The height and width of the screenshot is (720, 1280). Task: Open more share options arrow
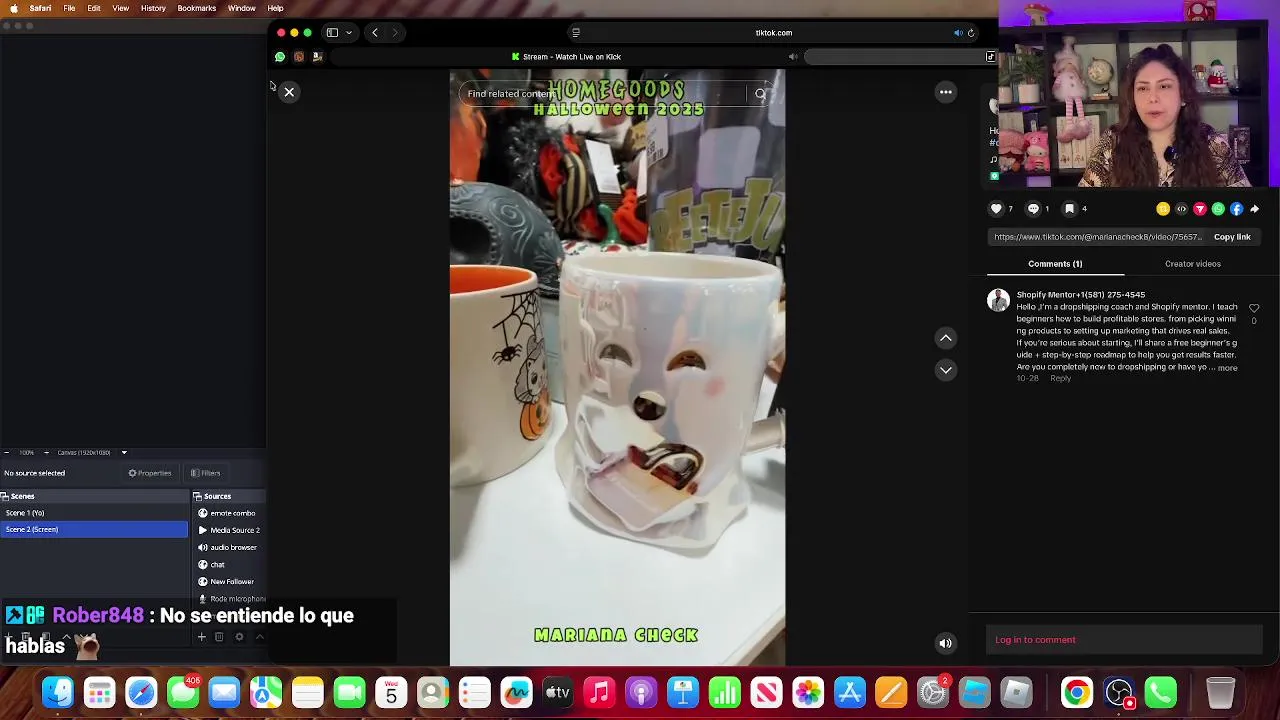click(x=1255, y=209)
